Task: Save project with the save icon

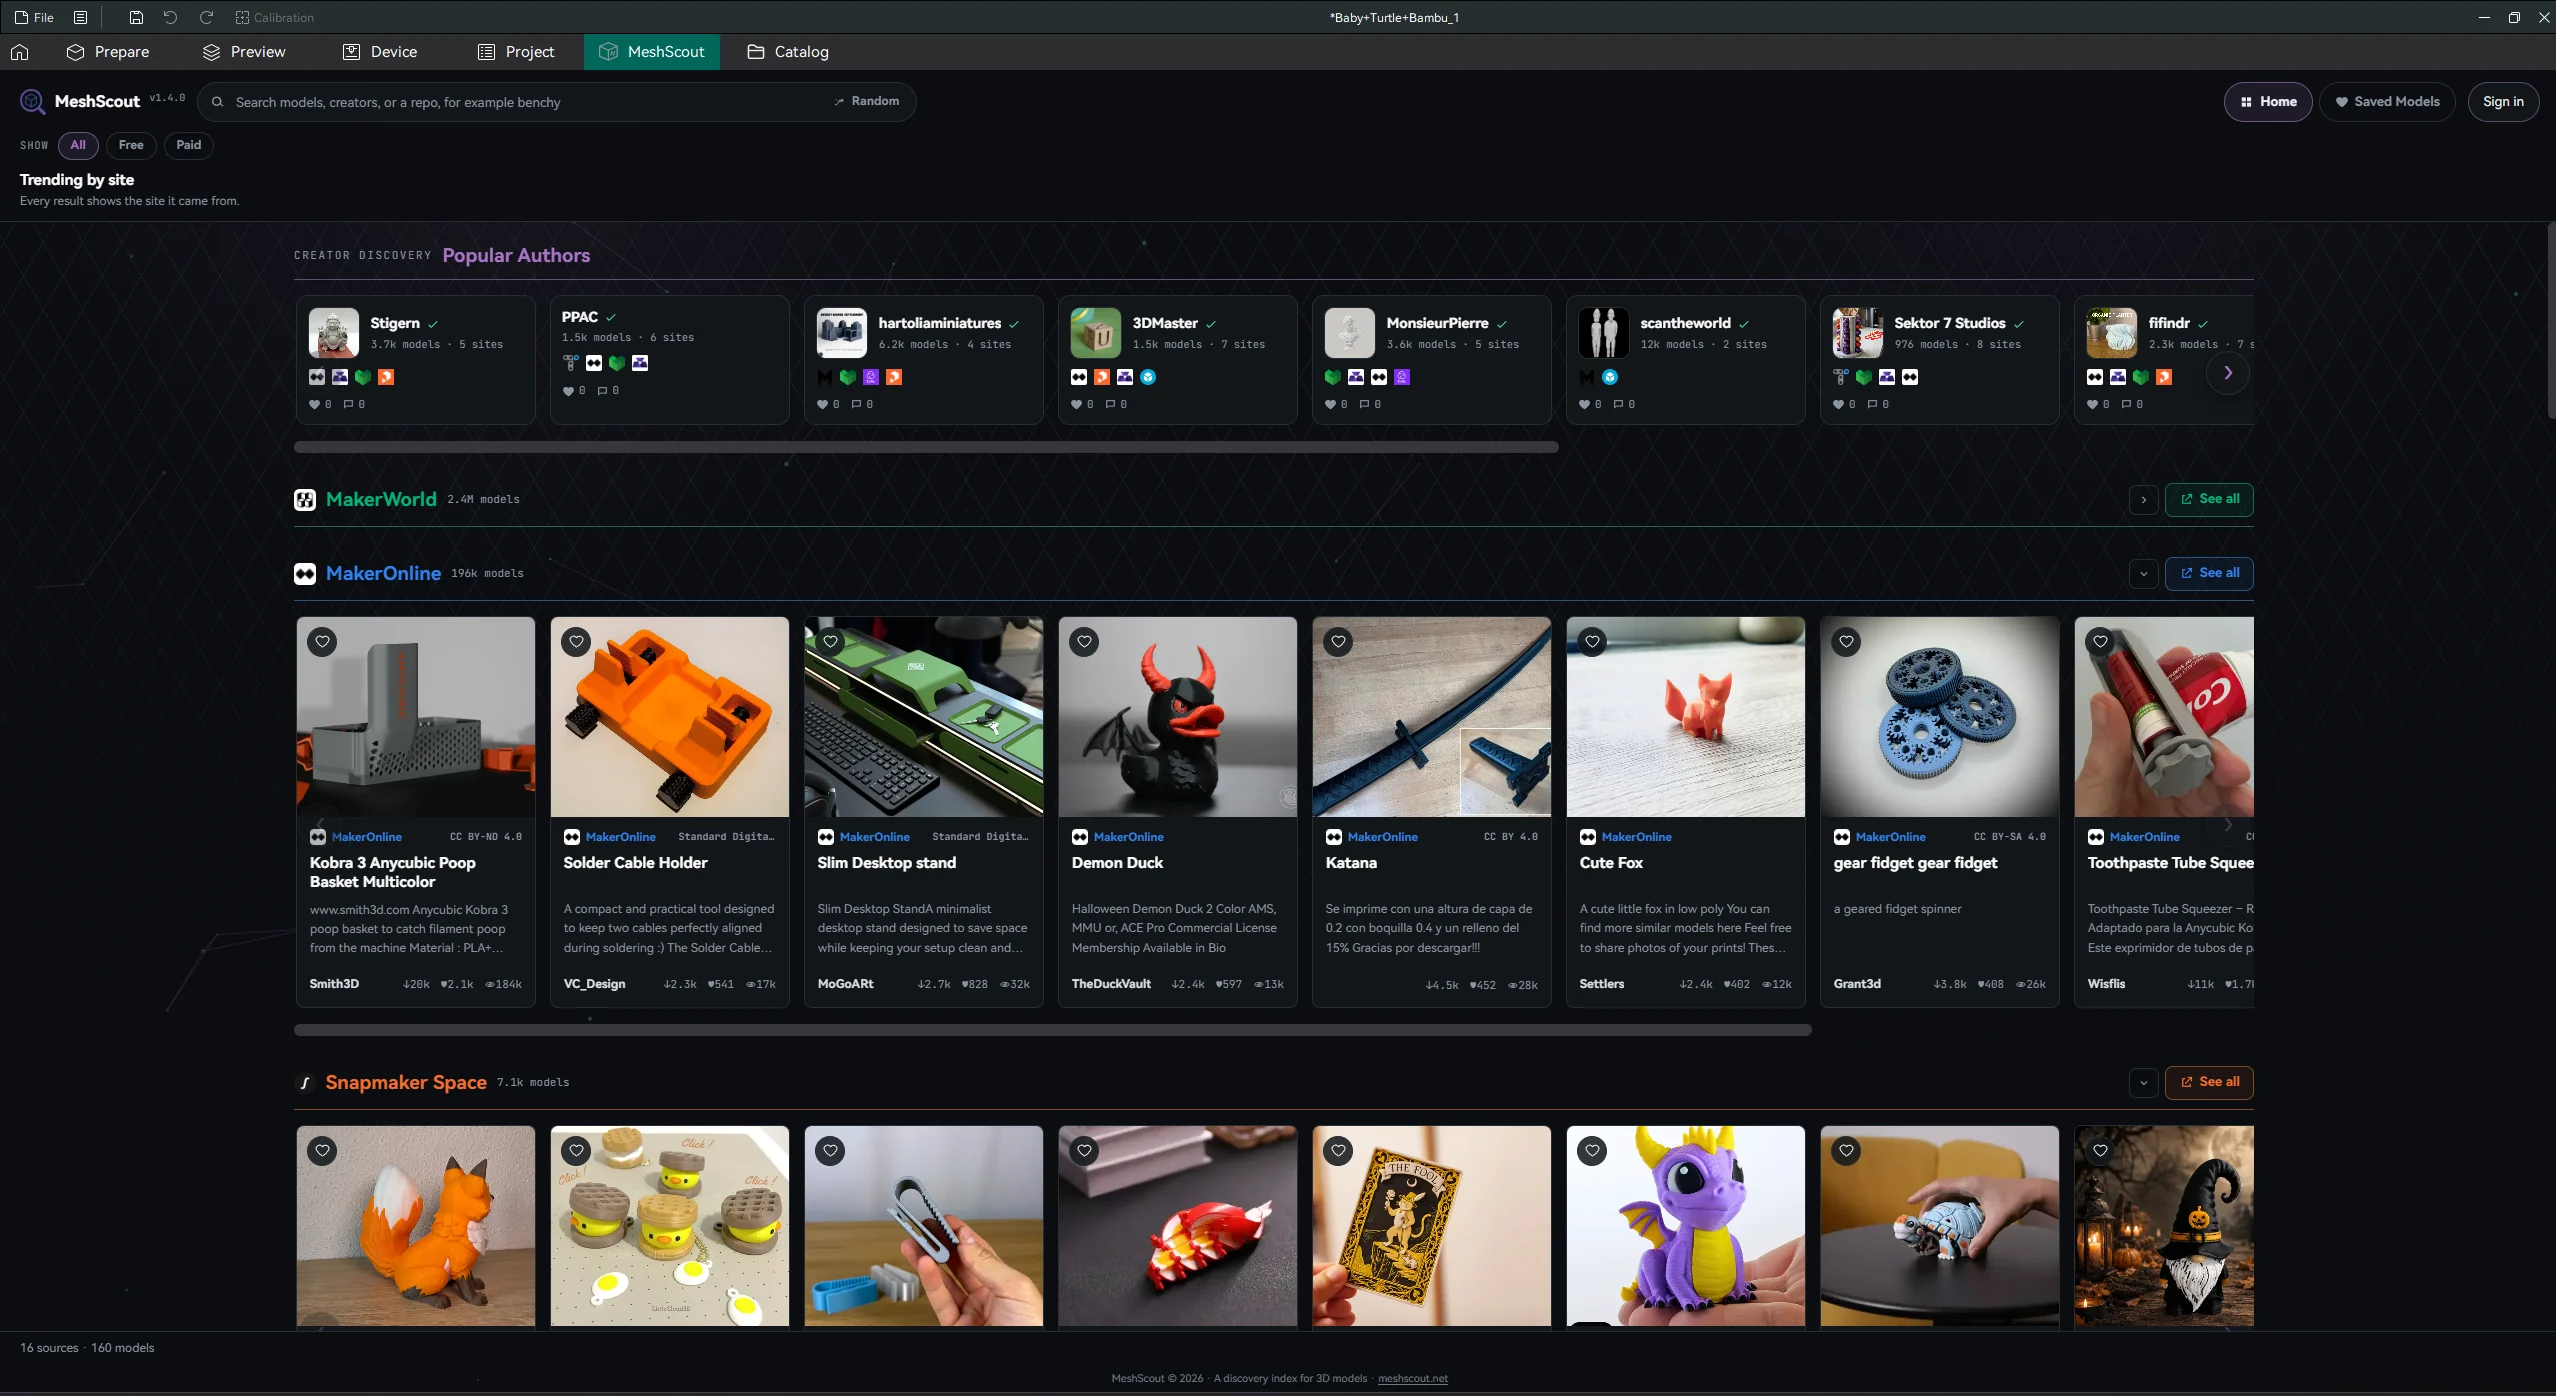Action: (x=136, y=17)
